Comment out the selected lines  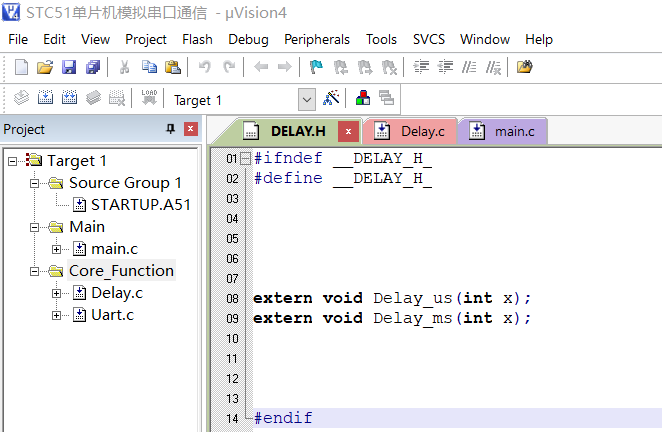point(469,67)
